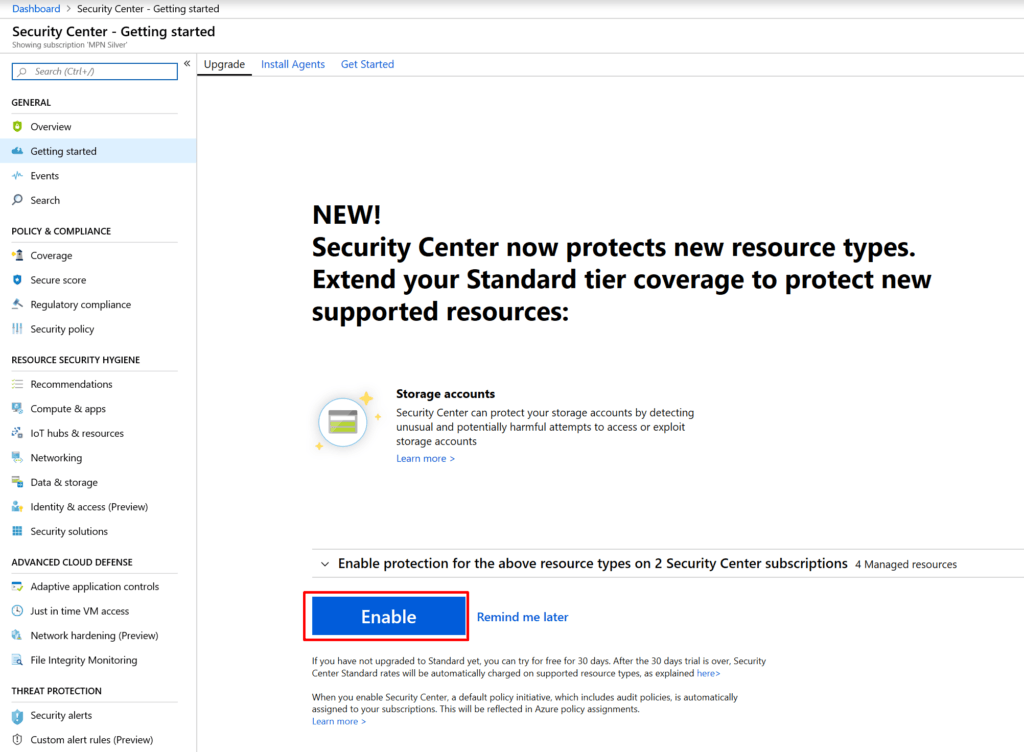Click inside the sidebar search field
This screenshot has height=752, width=1024.
[93, 71]
